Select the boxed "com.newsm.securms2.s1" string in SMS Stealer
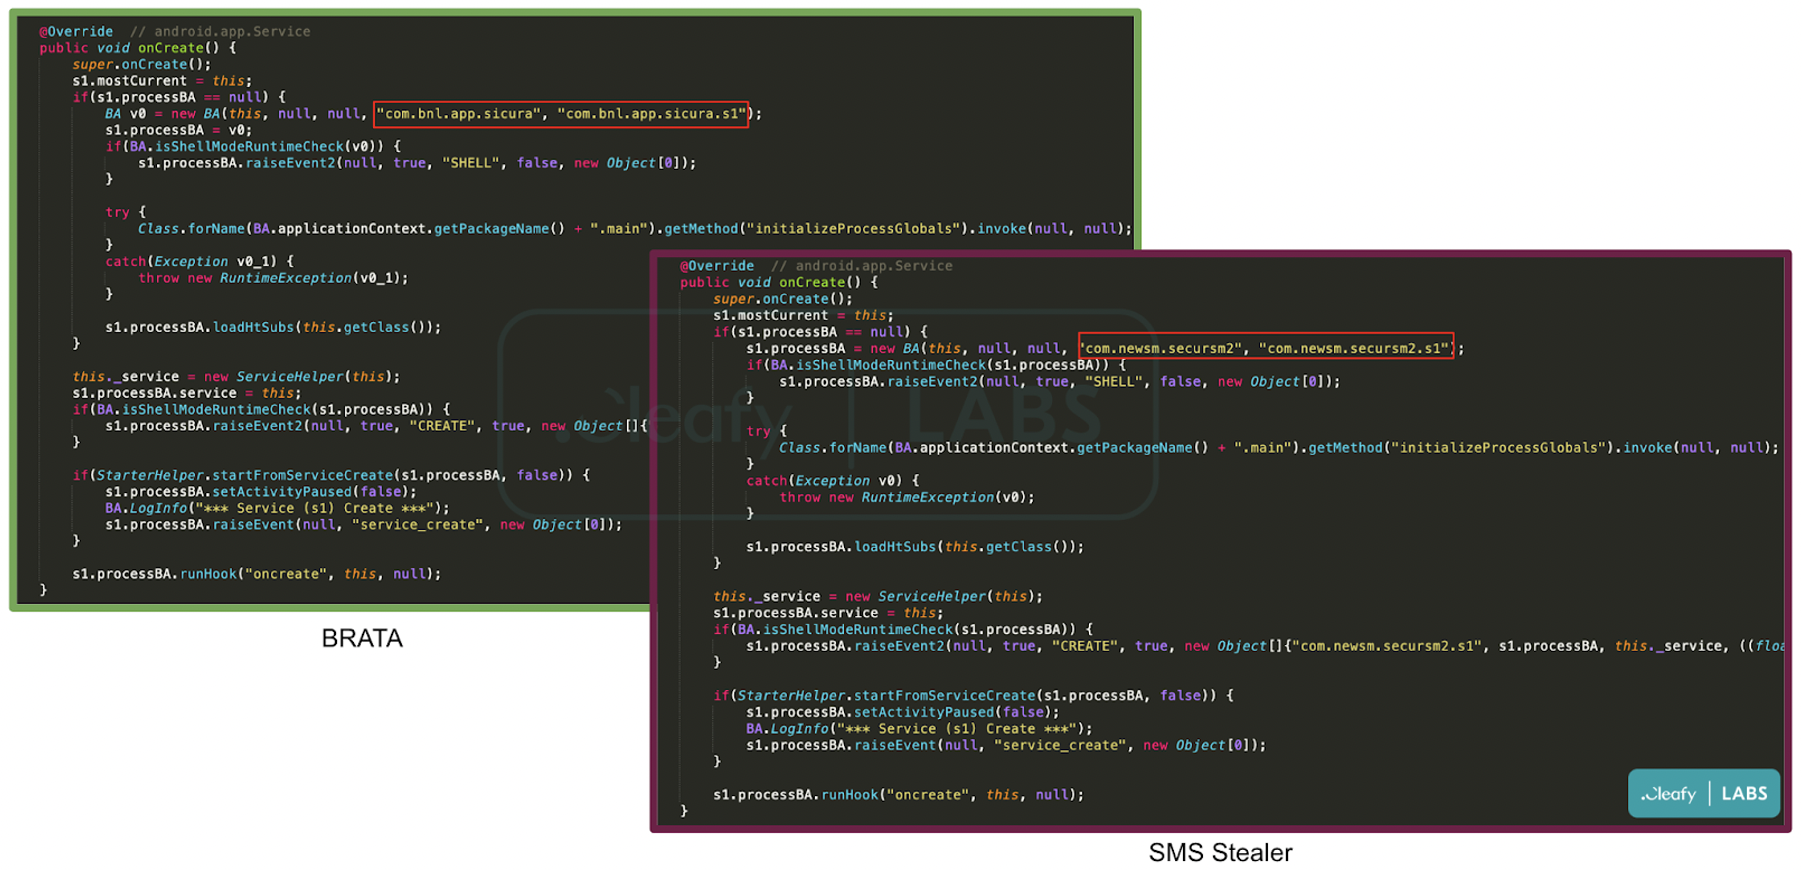The image size is (1802, 870). coord(1355,348)
